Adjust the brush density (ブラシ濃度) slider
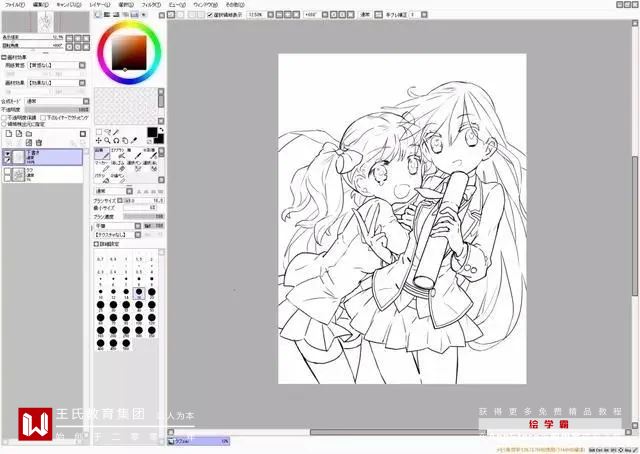The image size is (640, 454). click(144, 216)
